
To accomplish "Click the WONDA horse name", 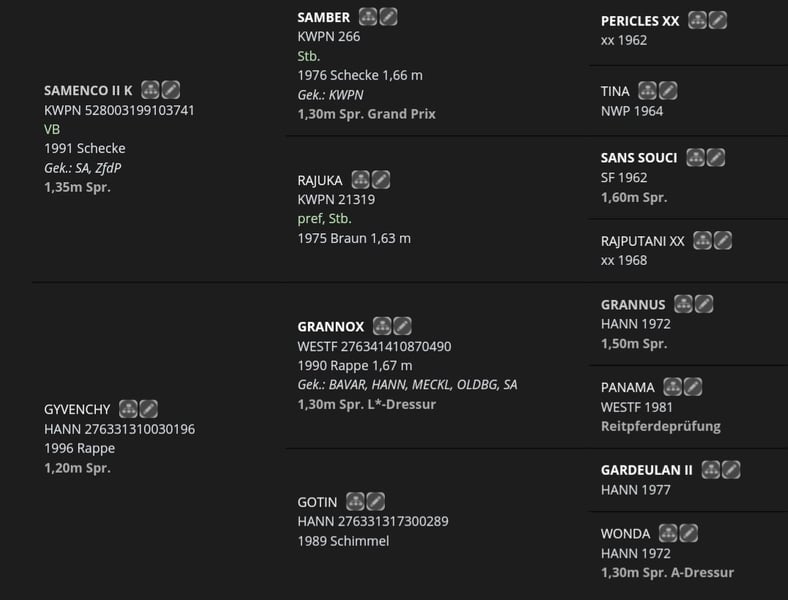I will pos(625,534).
